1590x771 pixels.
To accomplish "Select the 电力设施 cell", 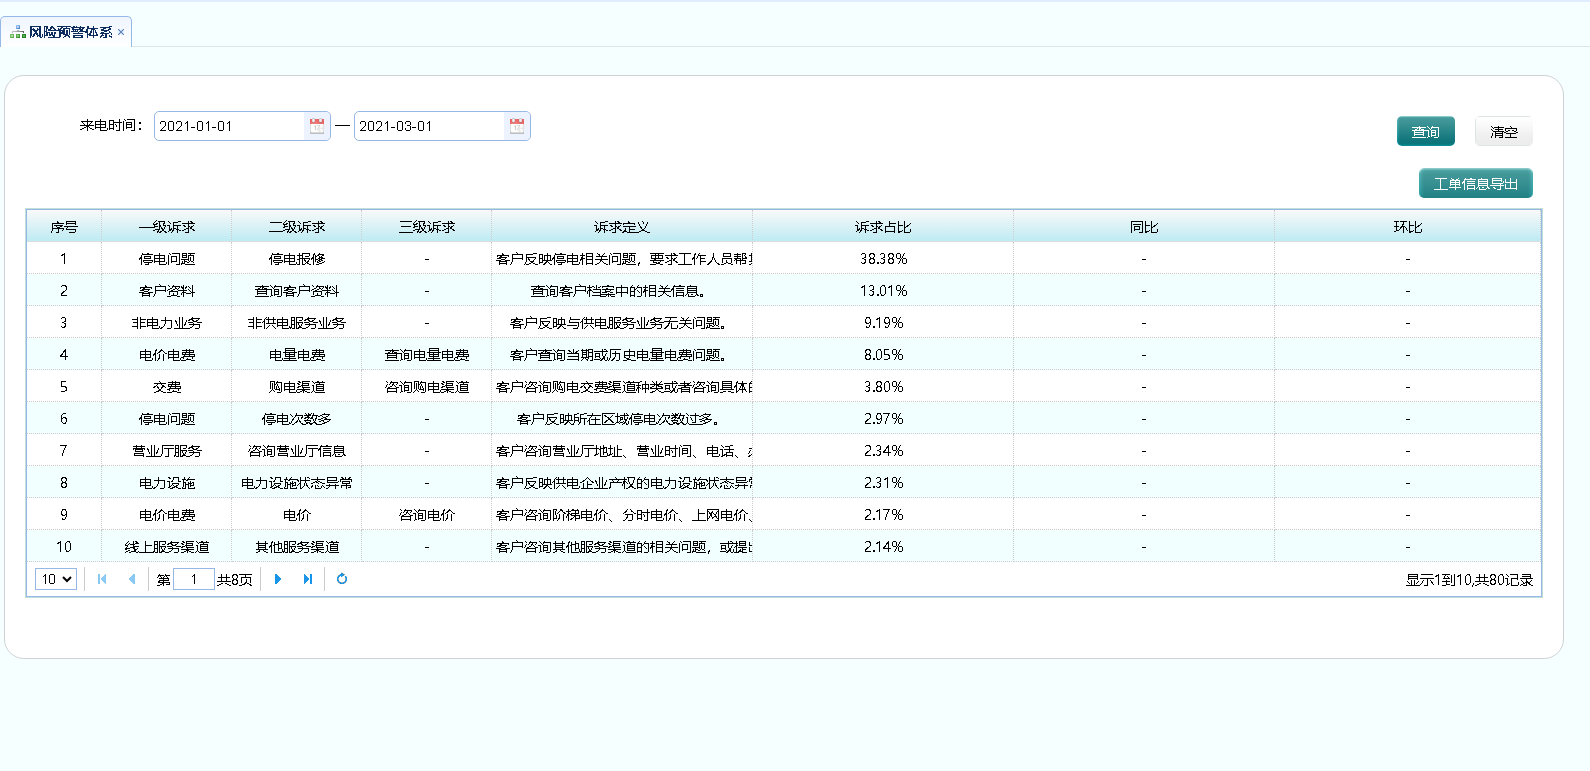I will 167,483.
